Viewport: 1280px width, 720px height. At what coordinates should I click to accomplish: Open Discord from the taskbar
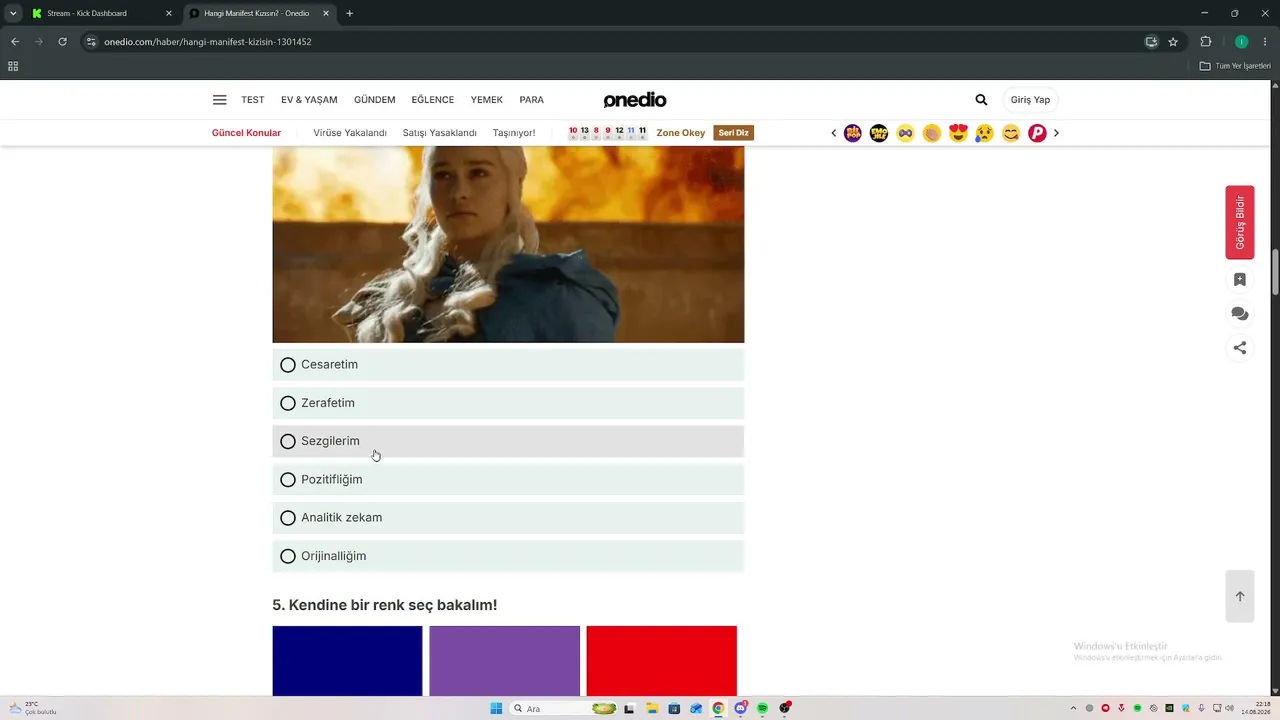[x=740, y=708]
